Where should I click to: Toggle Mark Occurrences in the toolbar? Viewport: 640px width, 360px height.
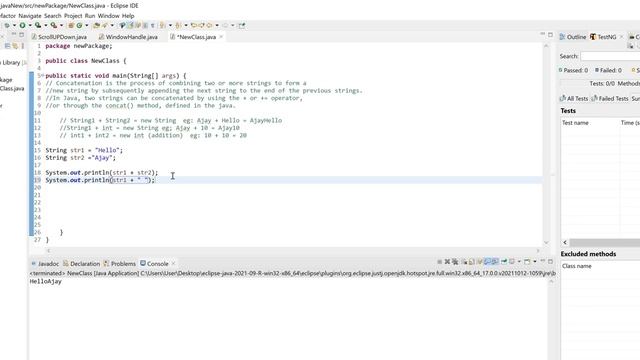[x=130, y=25]
